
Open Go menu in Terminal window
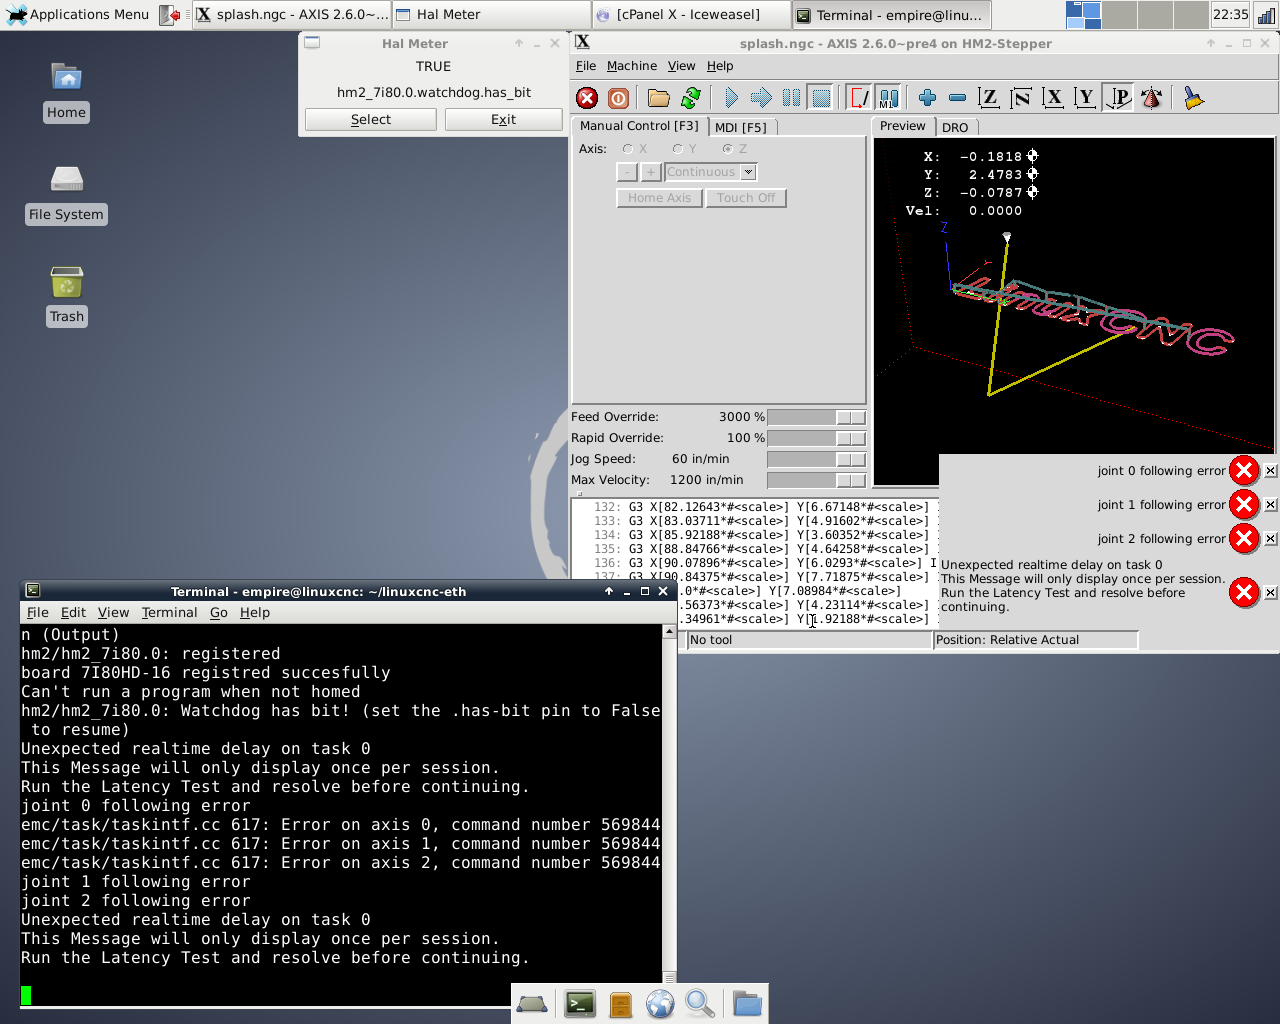tap(219, 612)
